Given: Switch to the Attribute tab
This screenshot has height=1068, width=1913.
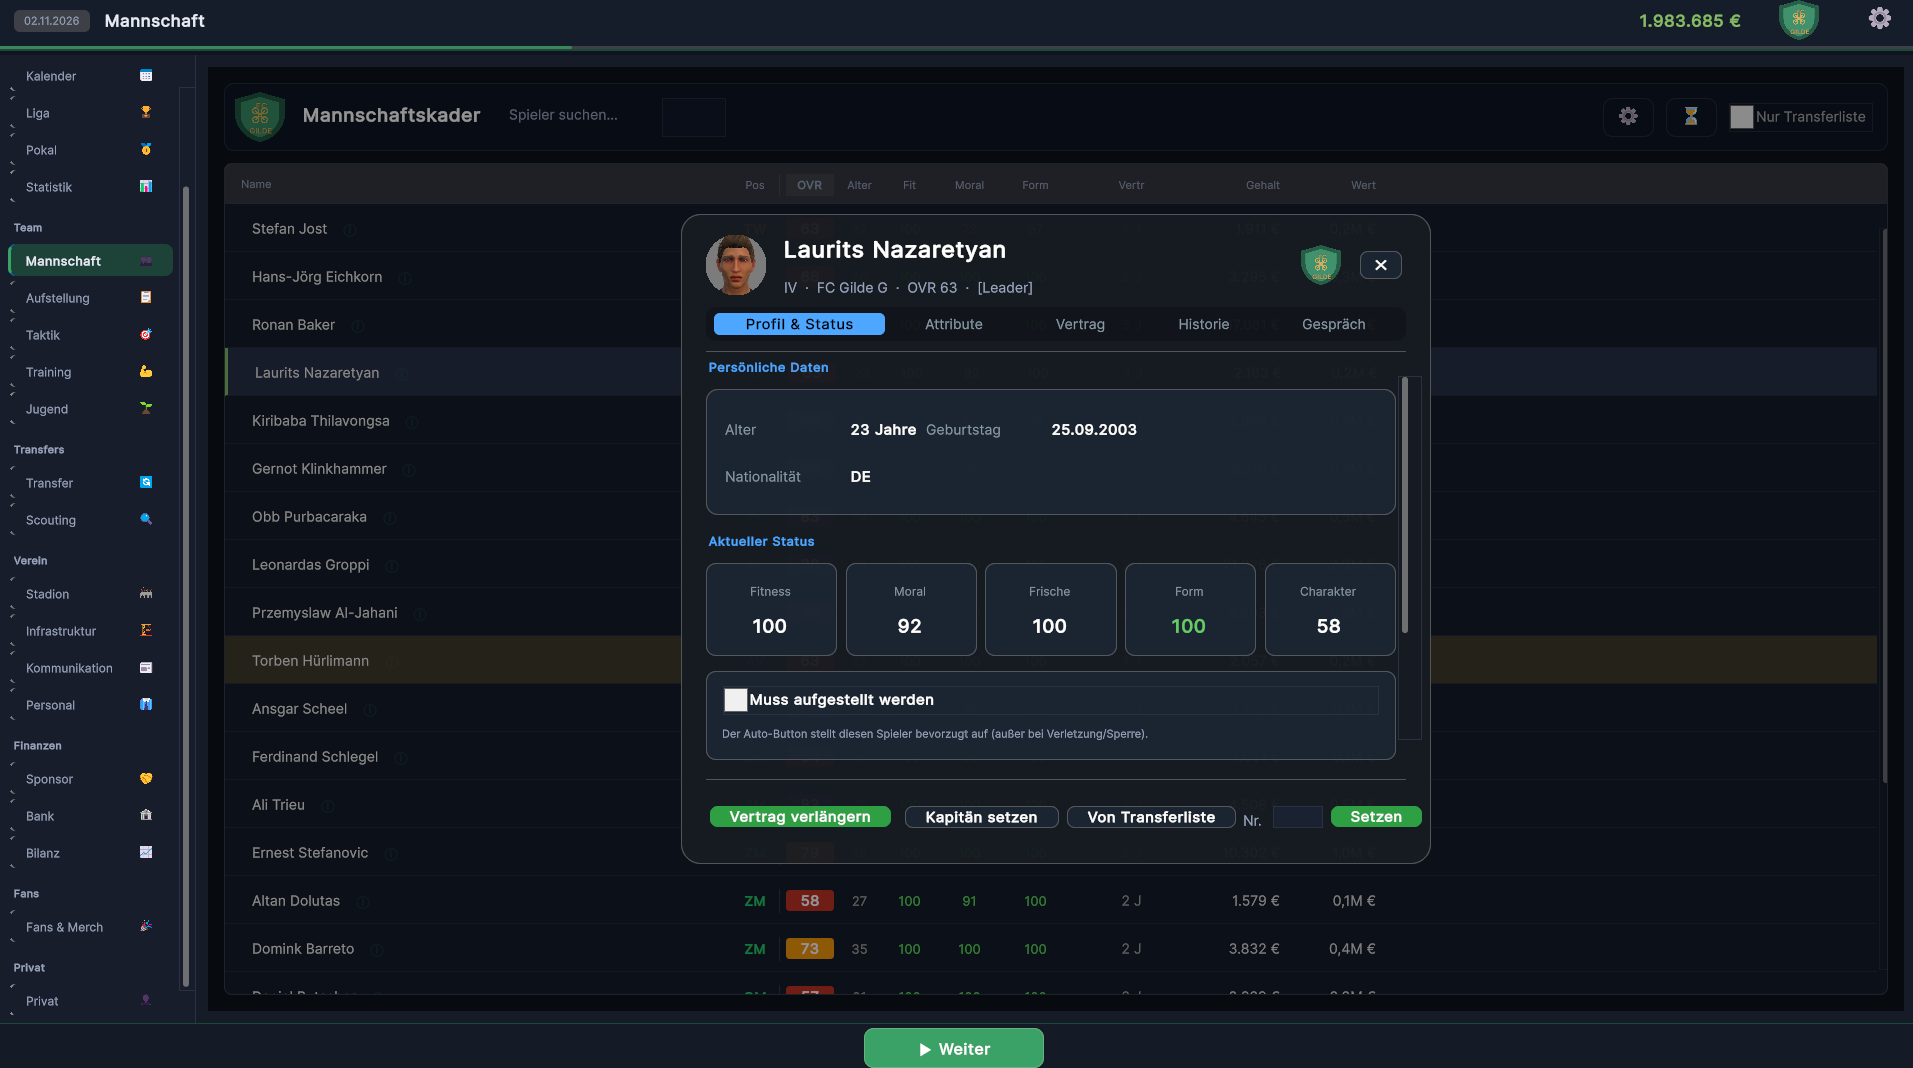Looking at the screenshot, I should pyautogui.click(x=953, y=324).
